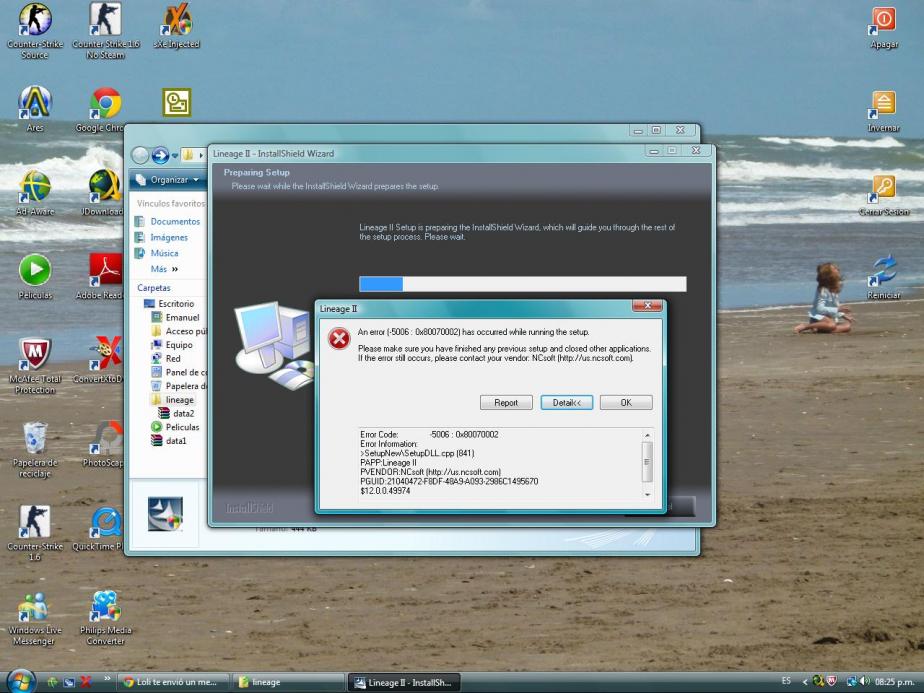The width and height of the screenshot is (924, 693).
Task: Open sXe Injected desktop icon
Action: coord(176,26)
